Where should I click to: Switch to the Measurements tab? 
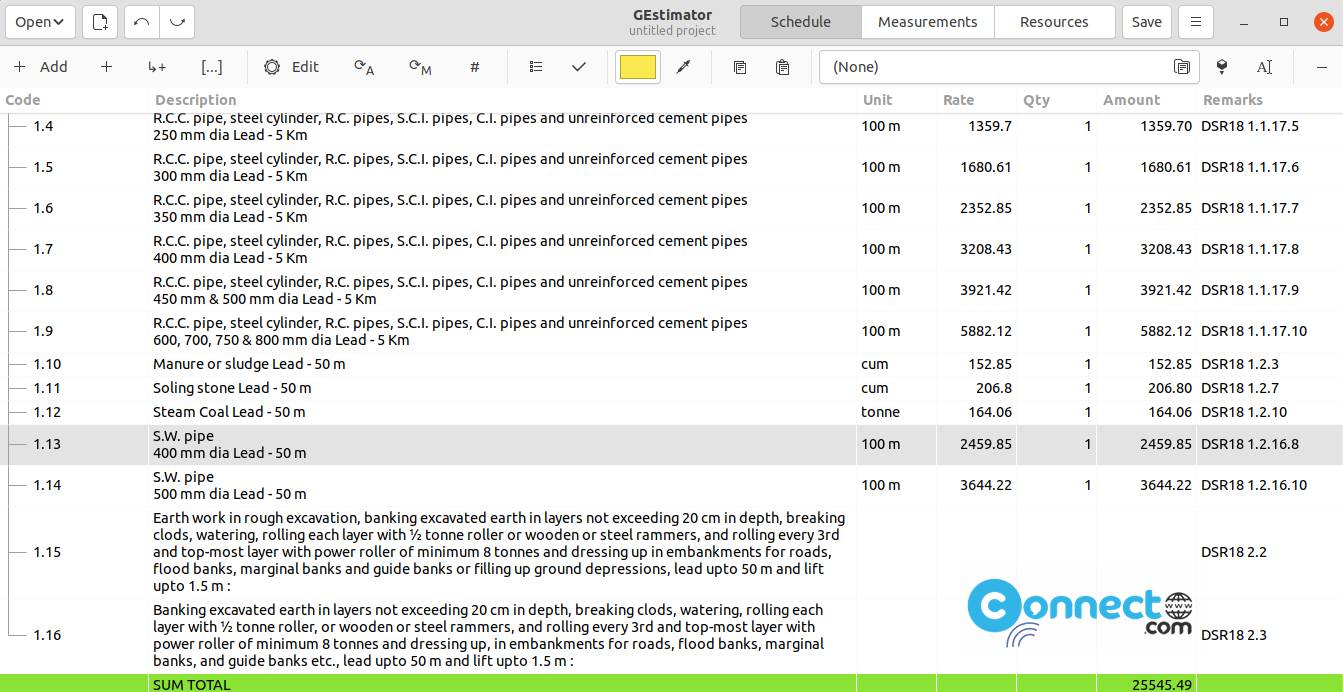(927, 22)
